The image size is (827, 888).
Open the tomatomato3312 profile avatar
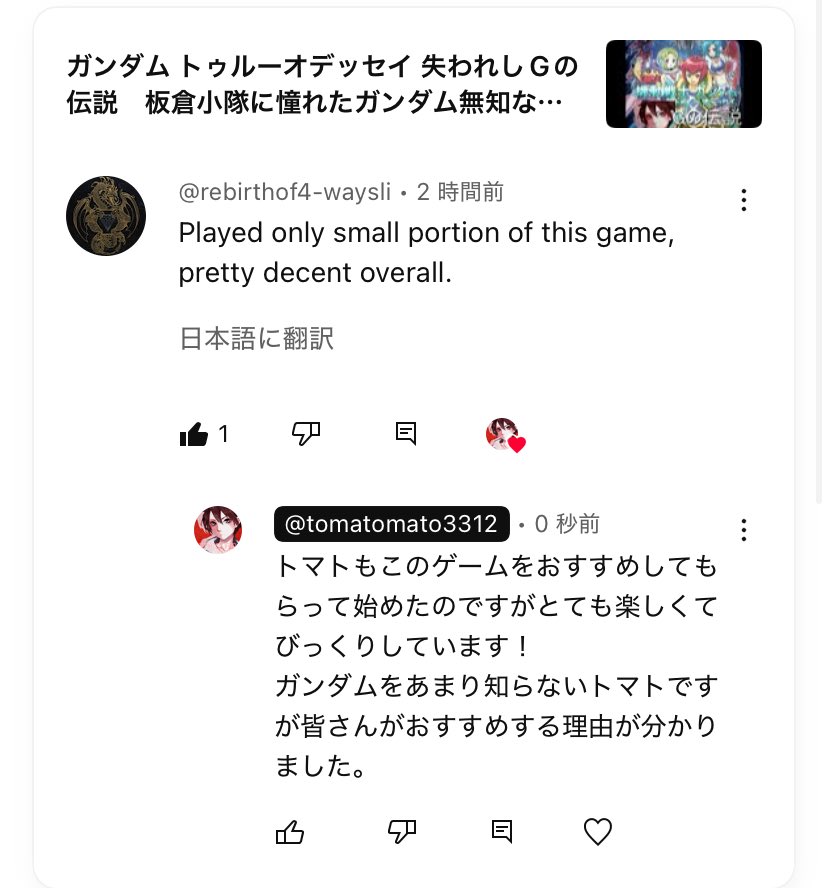(x=218, y=530)
